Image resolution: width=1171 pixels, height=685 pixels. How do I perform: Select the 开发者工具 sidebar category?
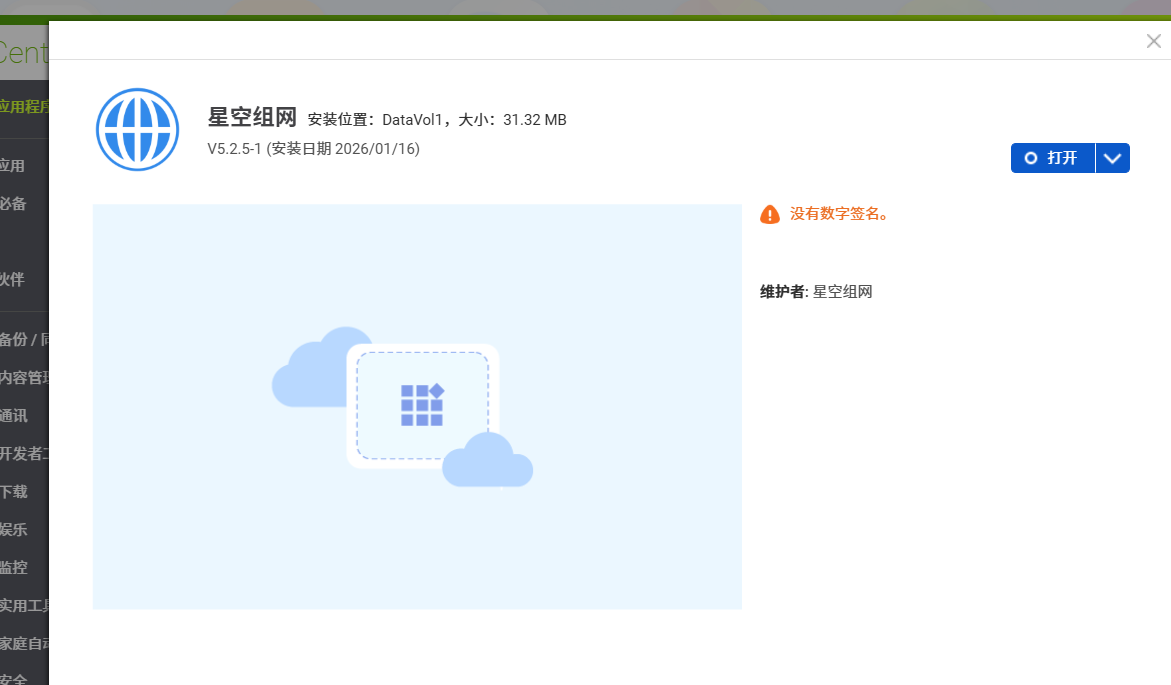tap(24, 453)
